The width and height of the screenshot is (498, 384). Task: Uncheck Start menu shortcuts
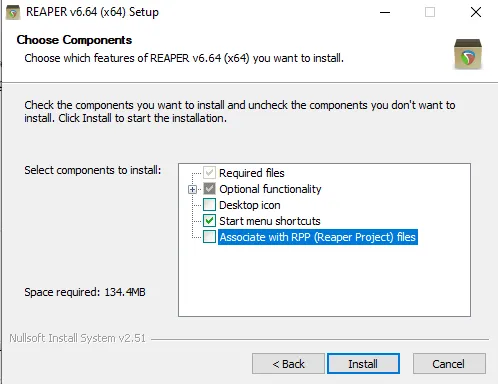click(209, 221)
